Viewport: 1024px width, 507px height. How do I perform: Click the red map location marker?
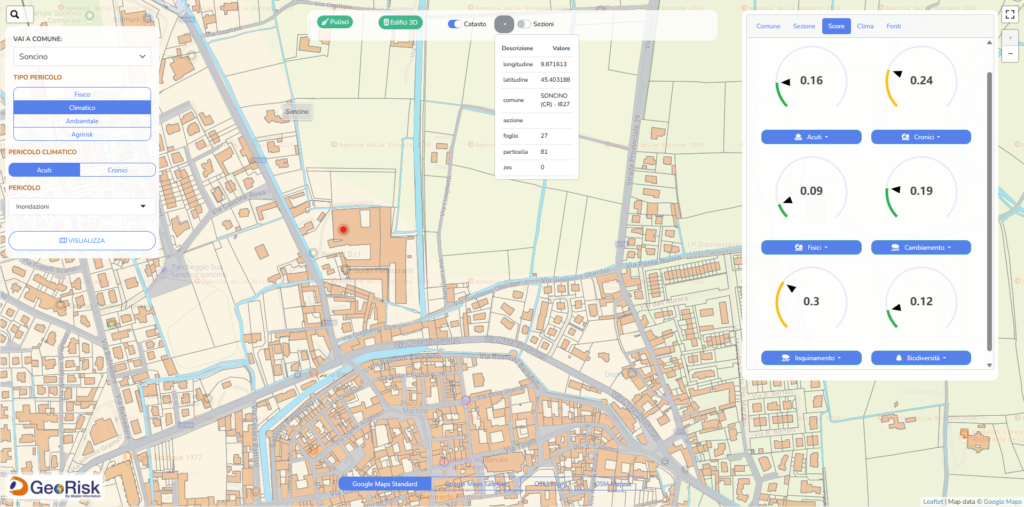point(342,230)
